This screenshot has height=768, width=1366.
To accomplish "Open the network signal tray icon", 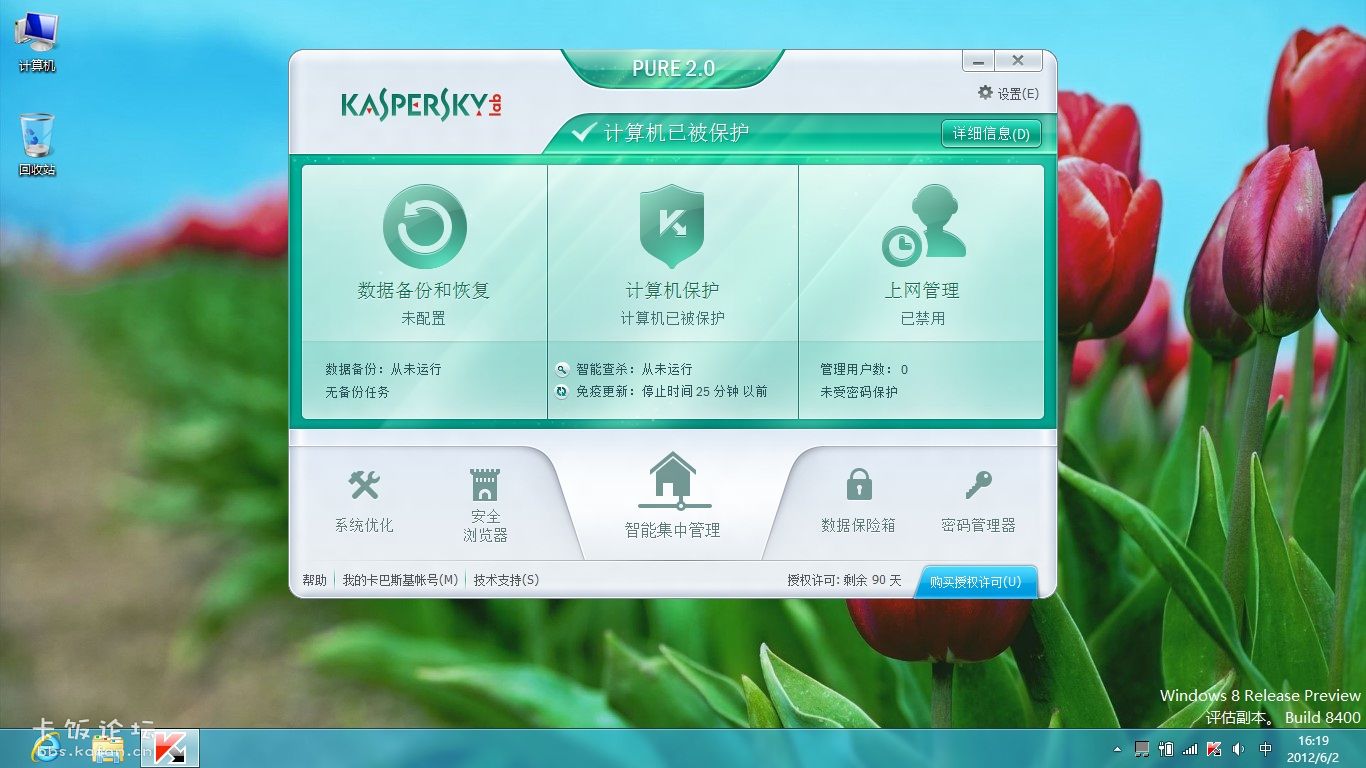I will [1190, 748].
